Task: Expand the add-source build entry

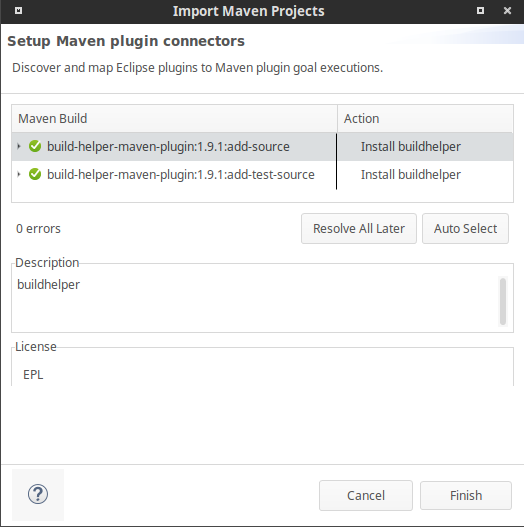Action: (x=19, y=146)
